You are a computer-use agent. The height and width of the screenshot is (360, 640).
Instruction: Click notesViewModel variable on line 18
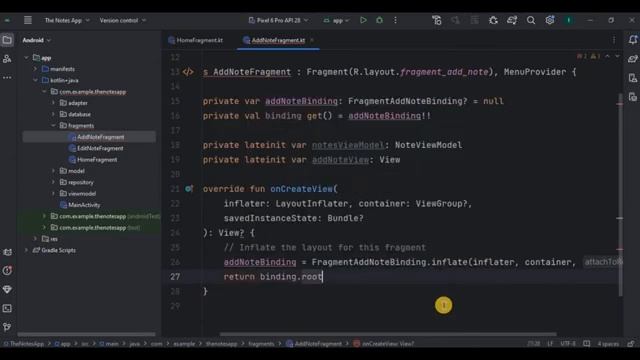[348, 145]
